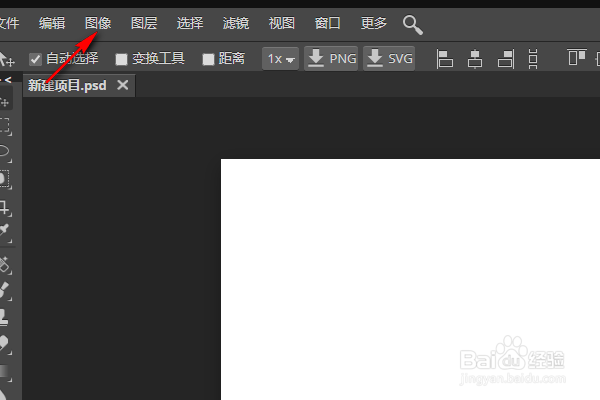The width and height of the screenshot is (600, 400).
Task: Switch to the 新建项目.psd tab
Action: 67,85
